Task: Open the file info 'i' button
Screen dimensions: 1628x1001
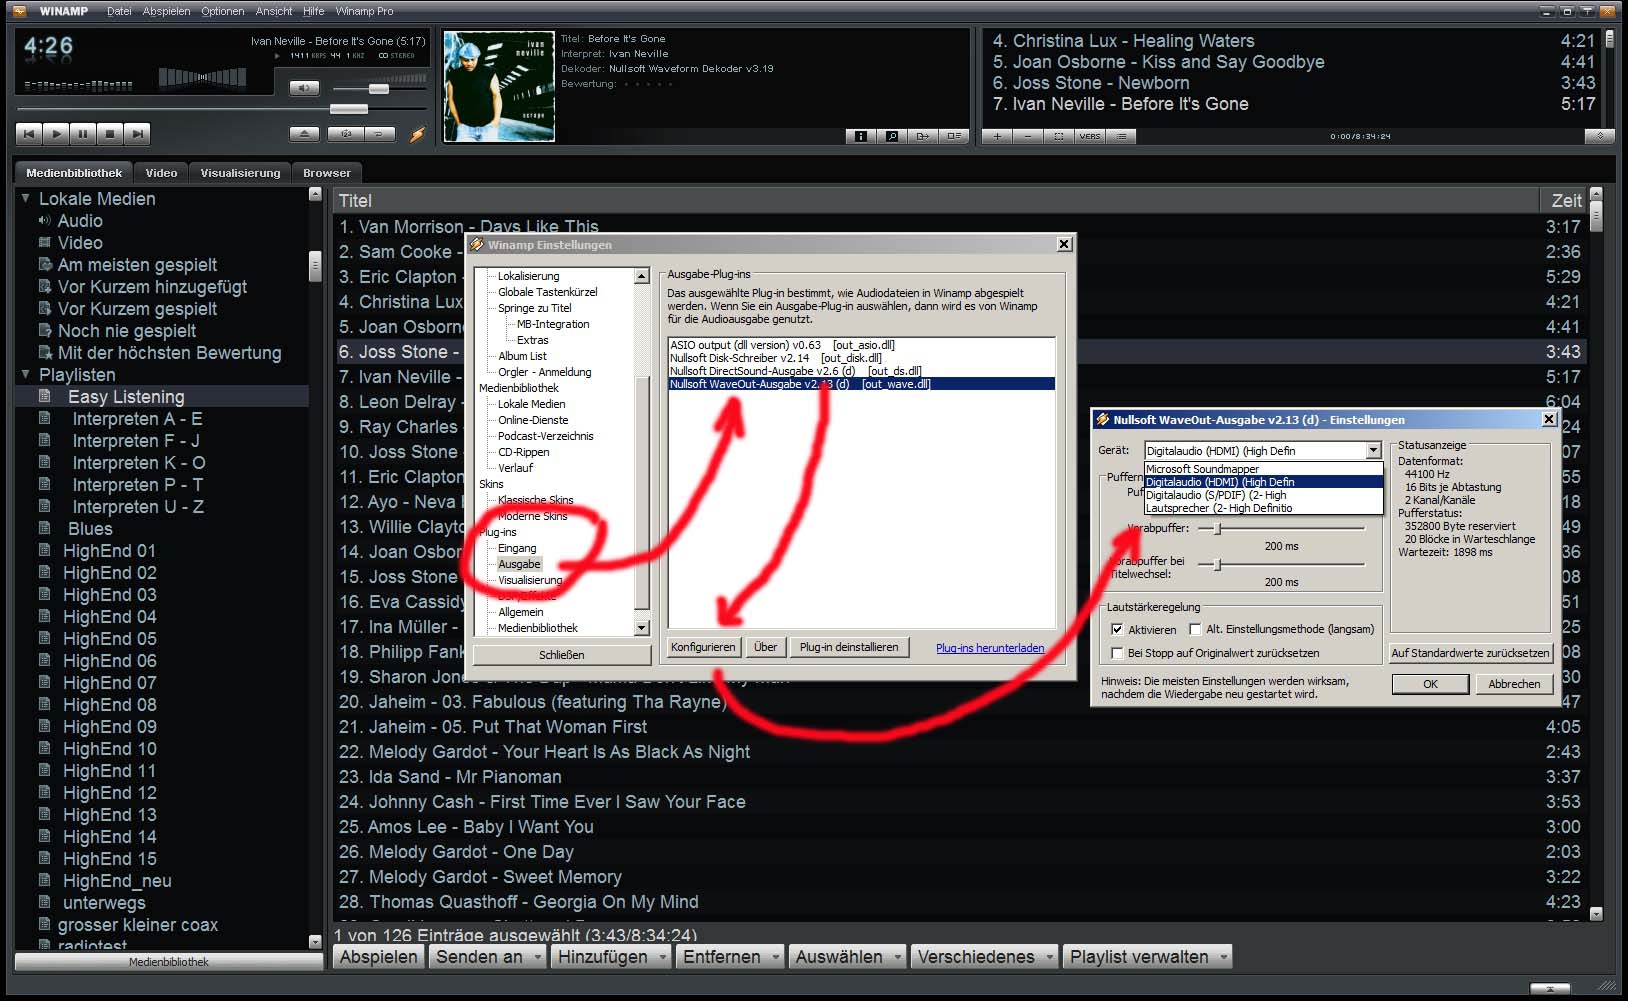Action: 860,136
